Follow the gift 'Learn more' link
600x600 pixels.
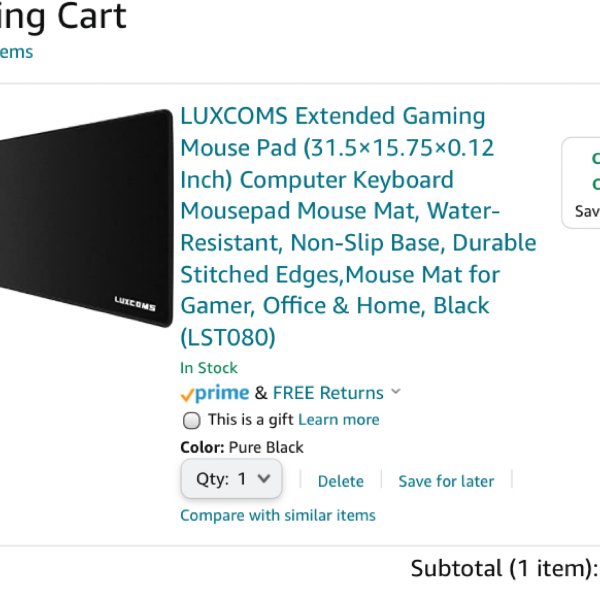tap(339, 420)
